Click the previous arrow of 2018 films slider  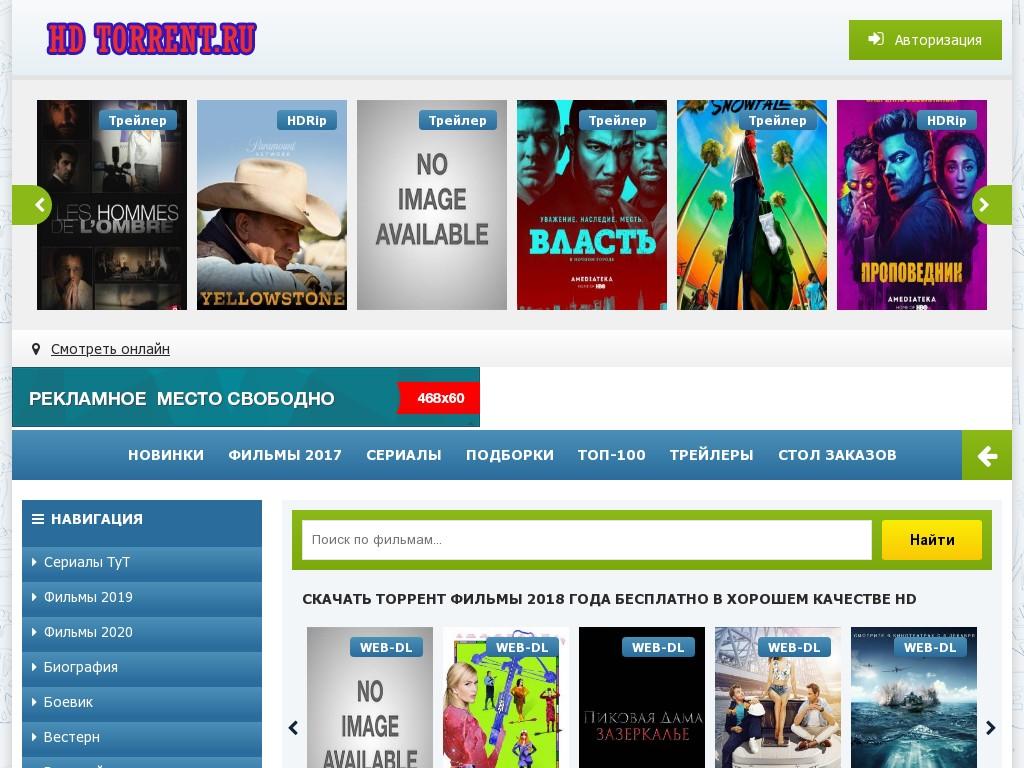point(293,728)
